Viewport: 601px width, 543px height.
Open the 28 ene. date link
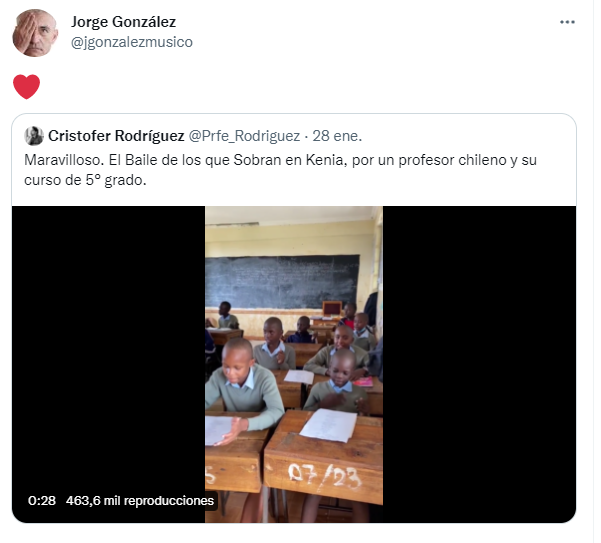(x=337, y=136)
